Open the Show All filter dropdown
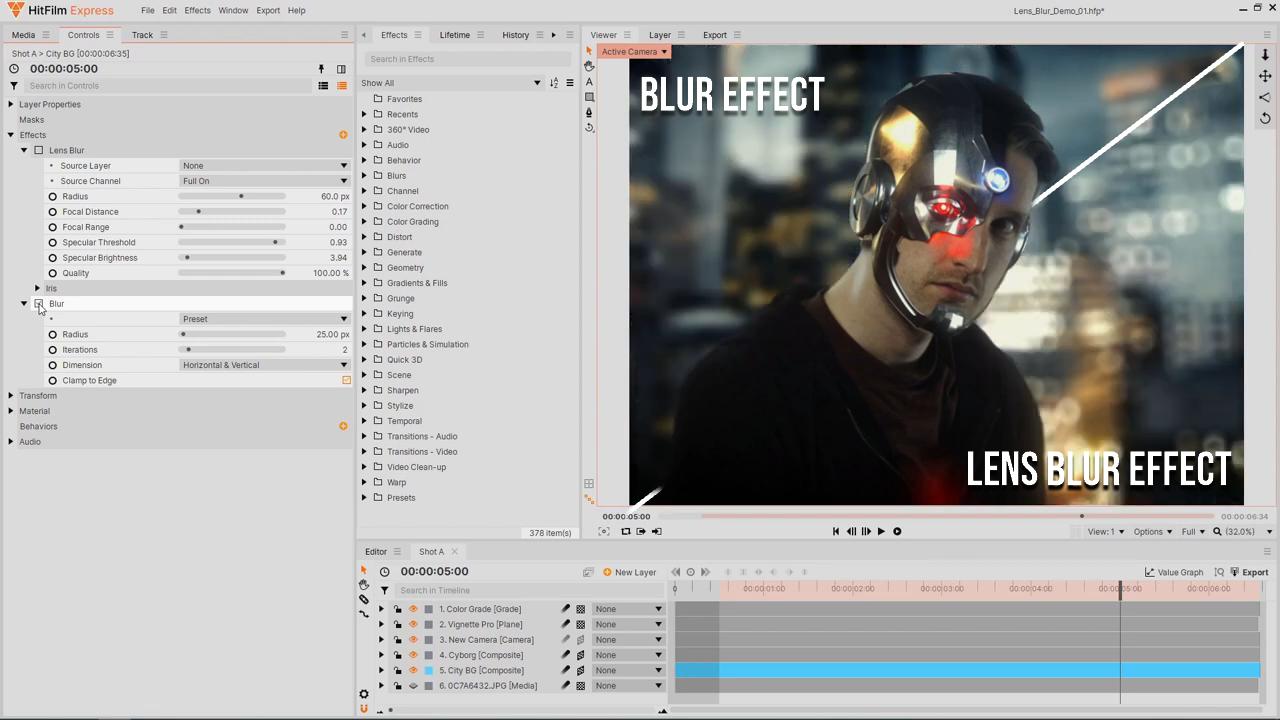Screen dimensions: 1280x720 [451, 83]
